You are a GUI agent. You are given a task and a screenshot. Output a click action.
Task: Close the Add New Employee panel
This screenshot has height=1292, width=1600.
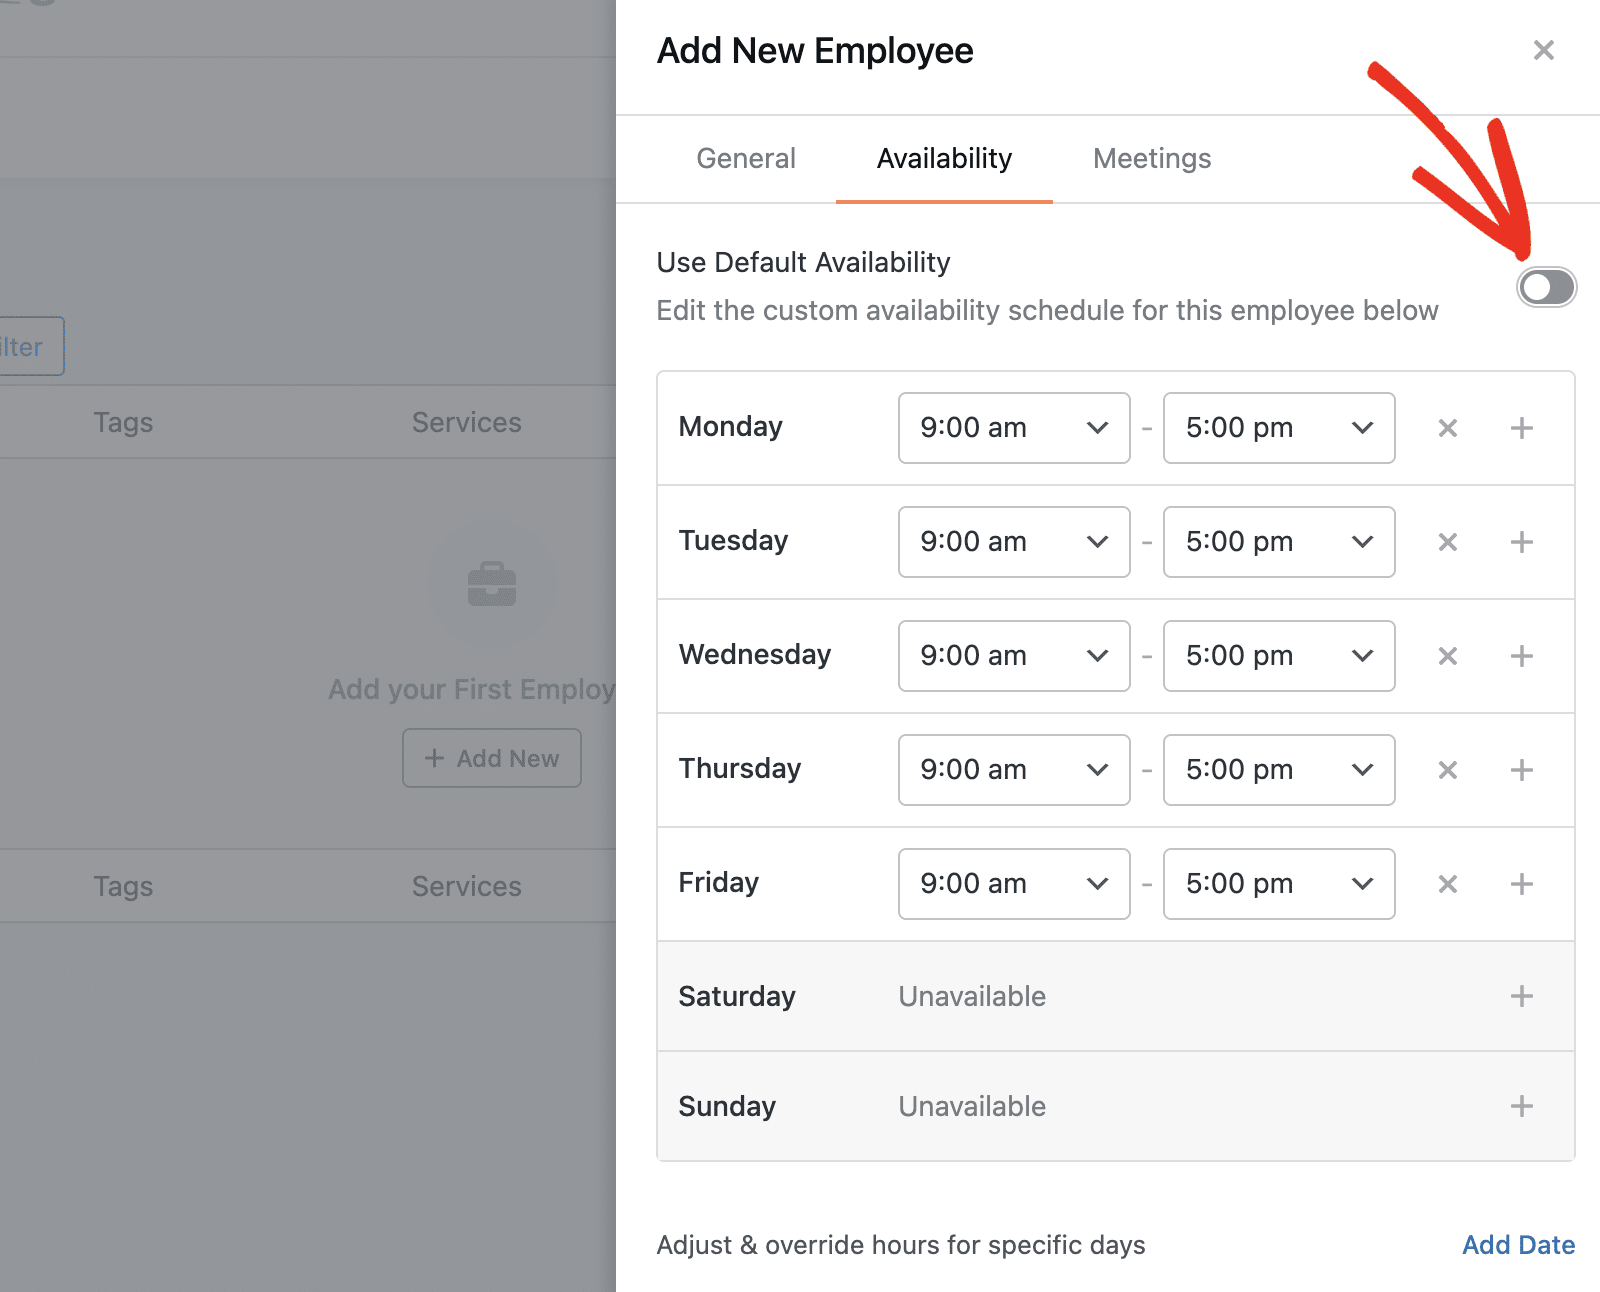(1543, 50)
